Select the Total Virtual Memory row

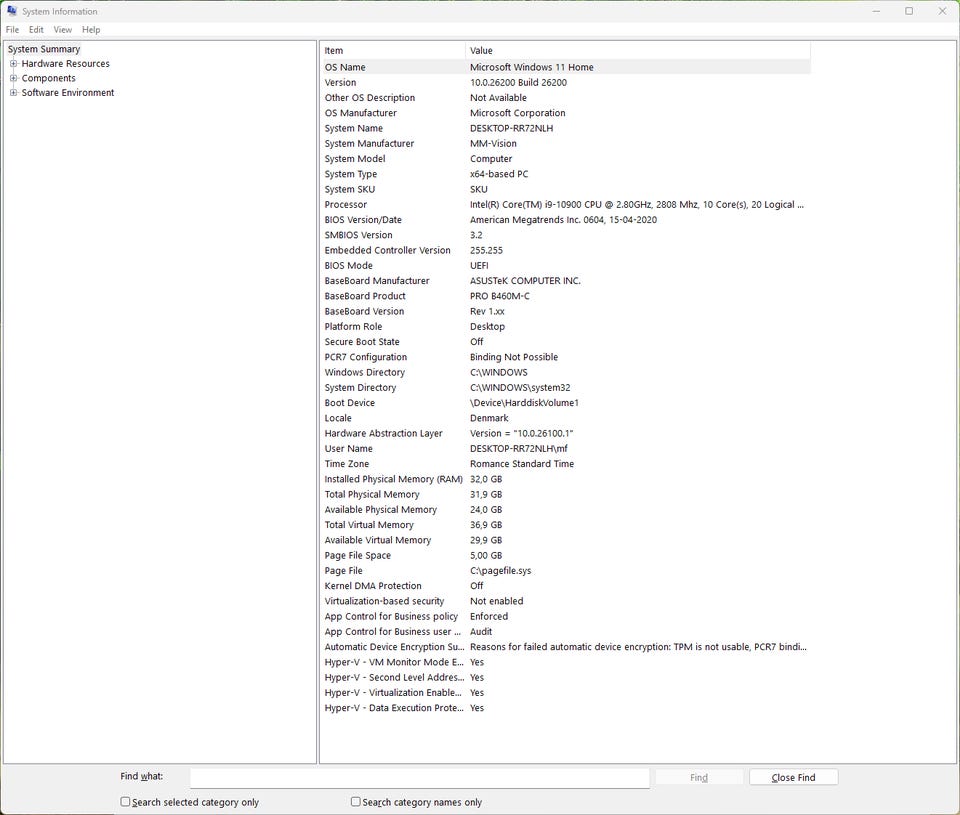point(565,525)
